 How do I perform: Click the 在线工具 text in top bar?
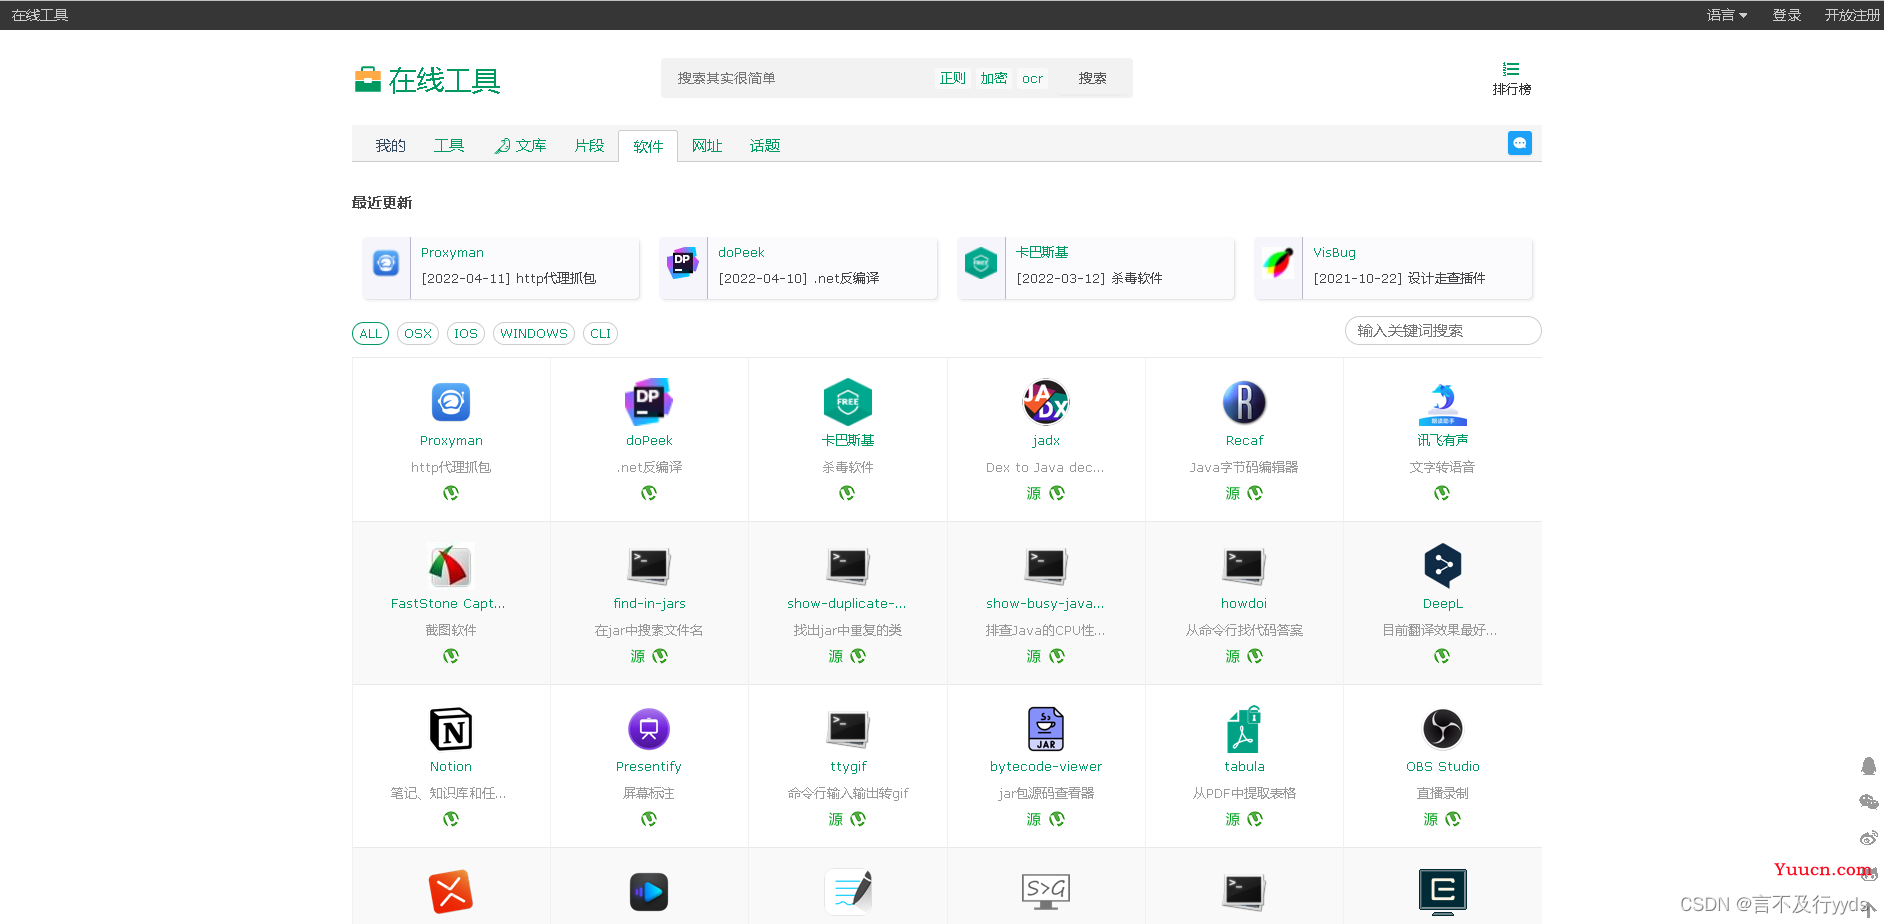pyautogui.click(x=40, y=15)
